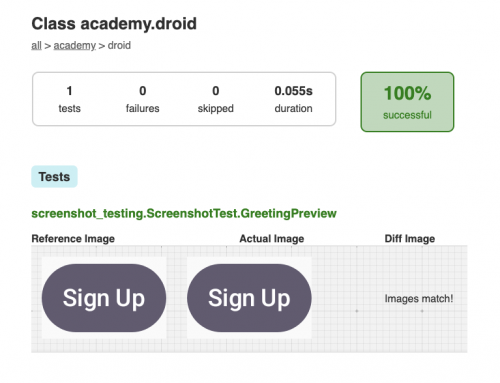Open the 'academy' breadcrumb link
Viewport: 500px width, 383px height.
(x=75, y=46)
